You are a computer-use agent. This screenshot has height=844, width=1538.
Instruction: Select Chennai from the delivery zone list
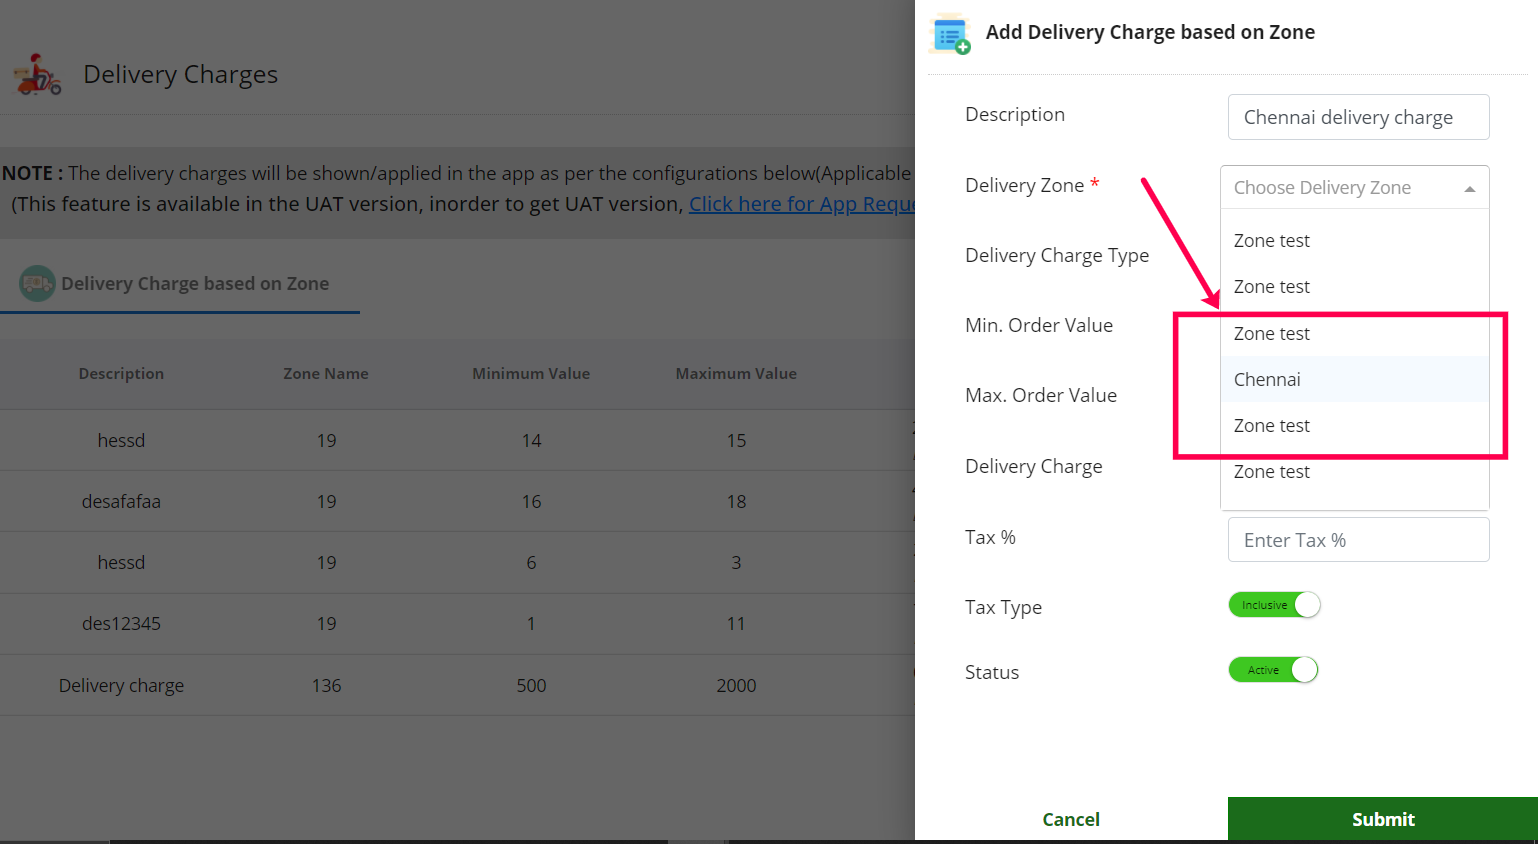click(1267, 380)
